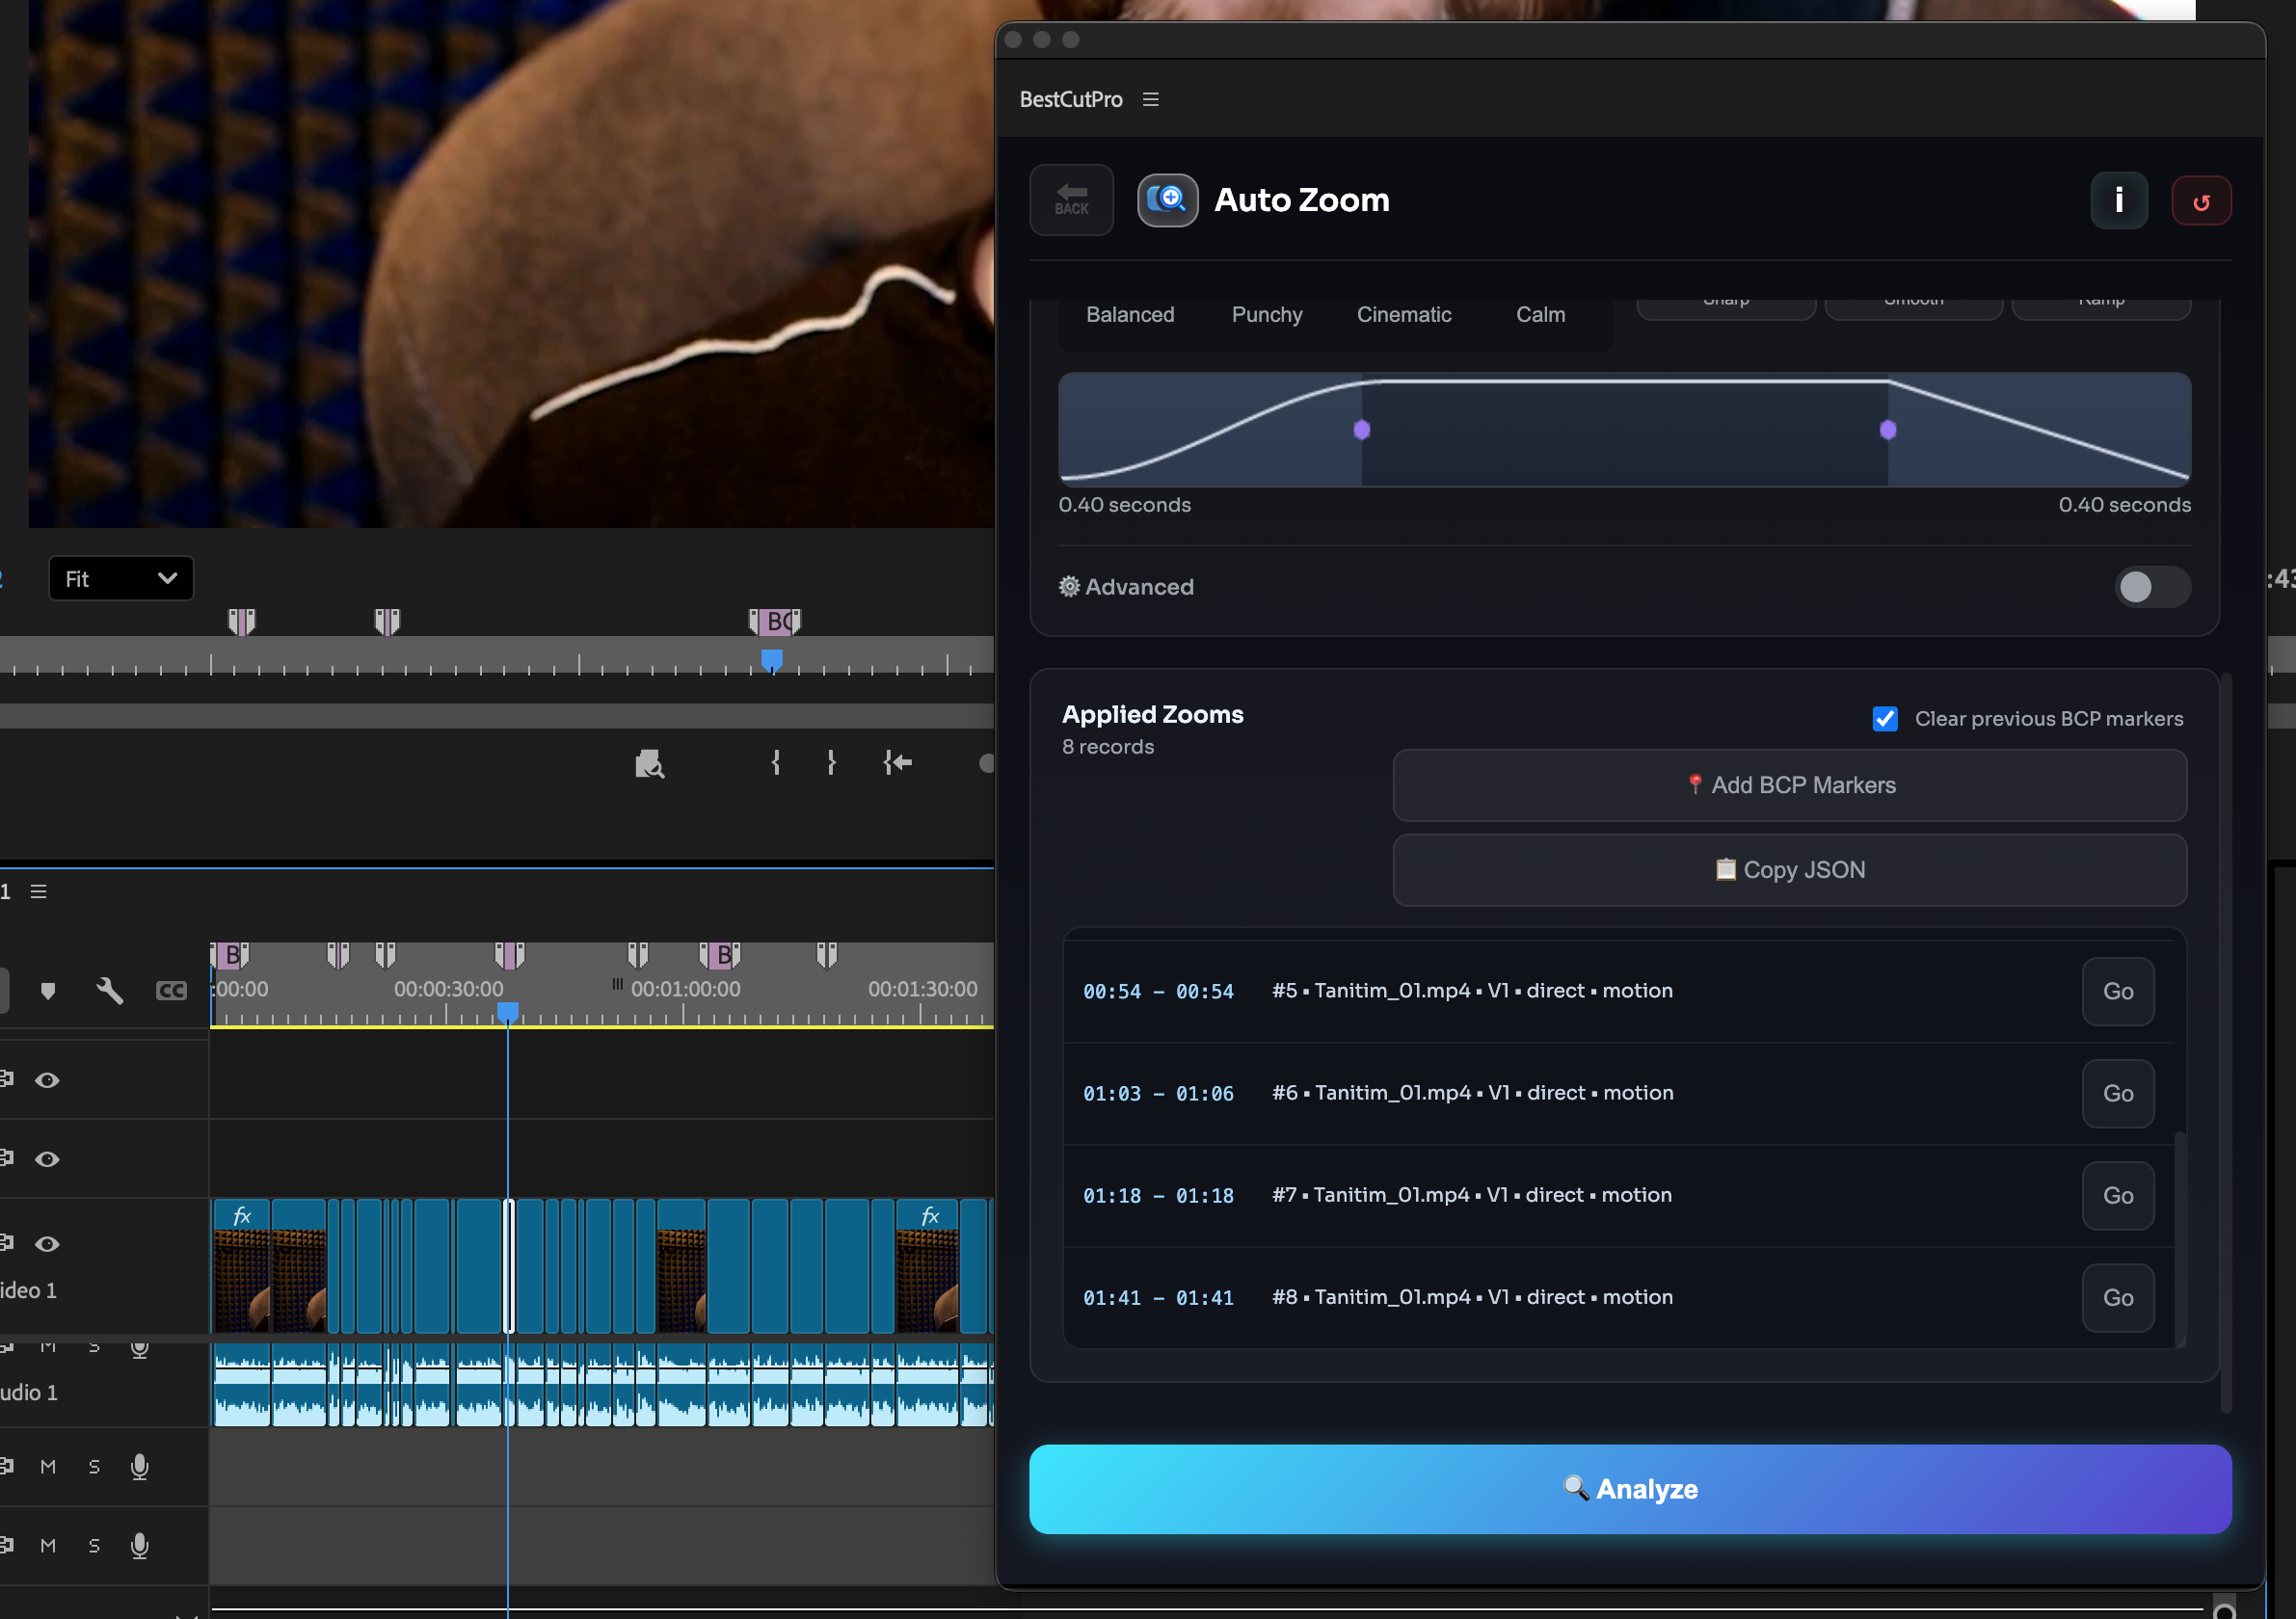Click the info icon in the Auto Zoom header
The height and width of the screenshot is (1619, 2296).
[2118, 200]
